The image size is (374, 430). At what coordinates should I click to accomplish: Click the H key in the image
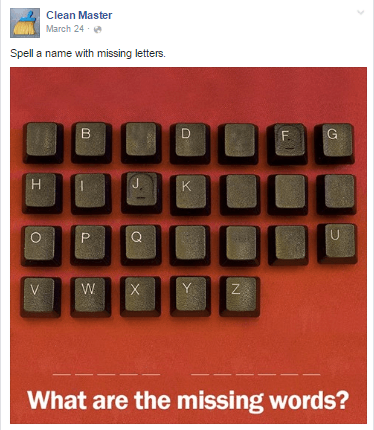click(42, 193)
